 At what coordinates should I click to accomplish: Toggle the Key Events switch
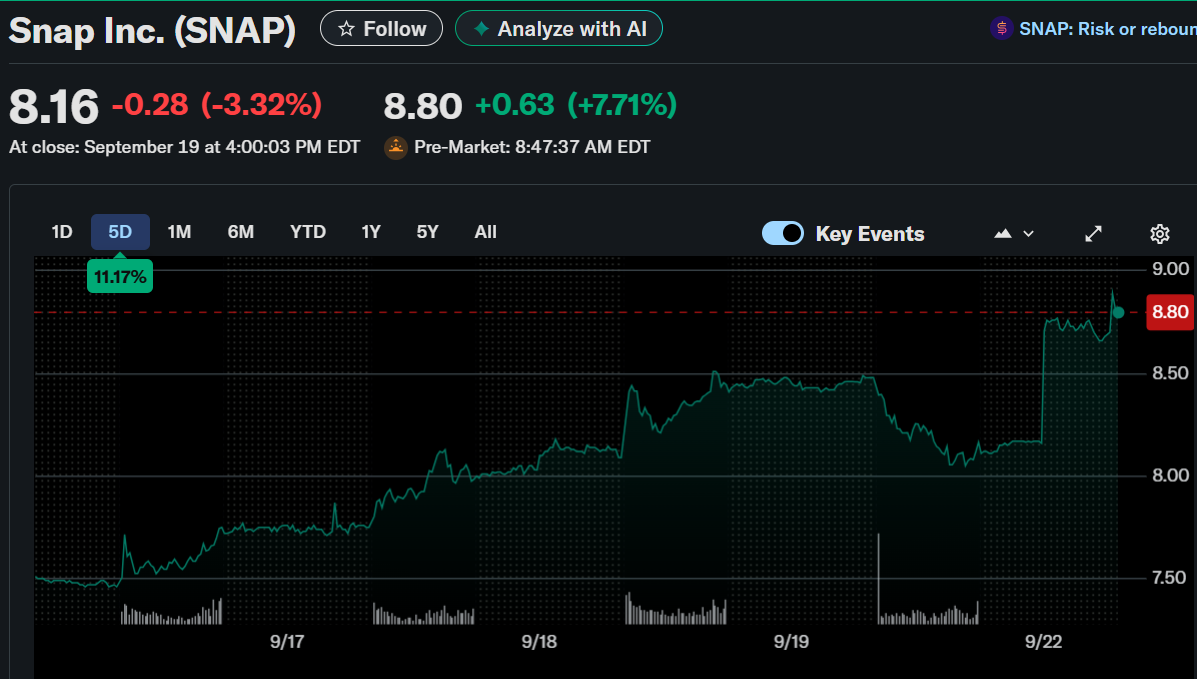(782, 233)
